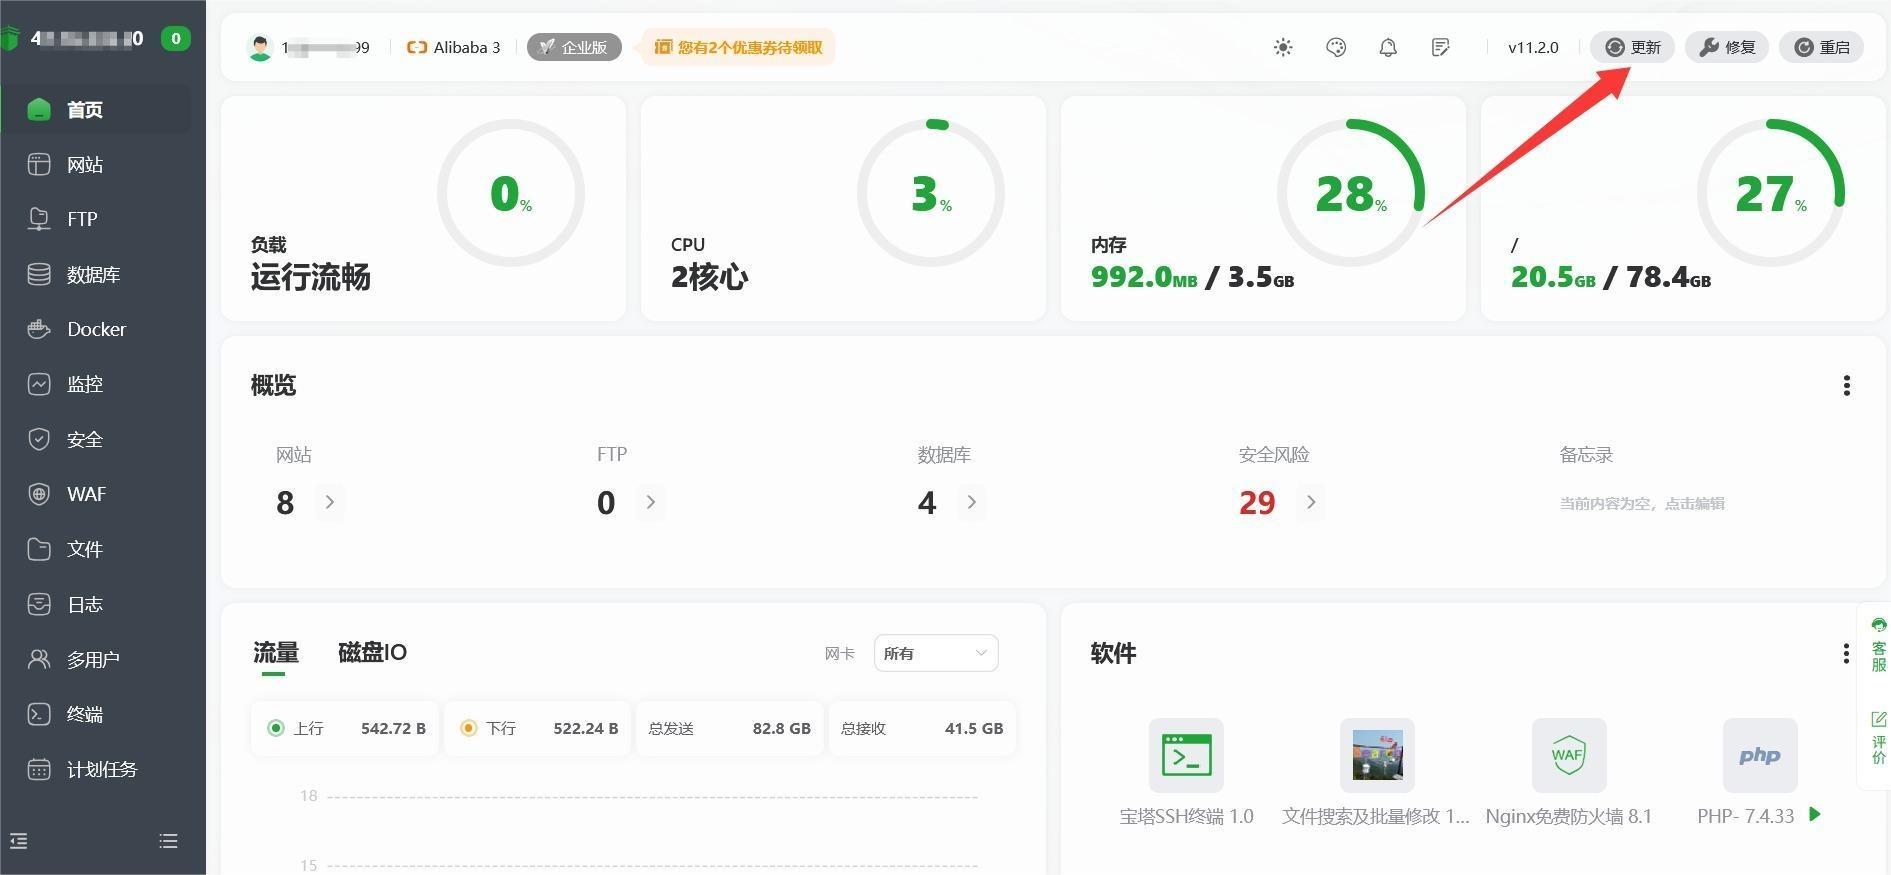Image resolution: width=1891 pixels, height=875 pixels.
Task: Open the notification bell icon
Action: point(1388,47)
